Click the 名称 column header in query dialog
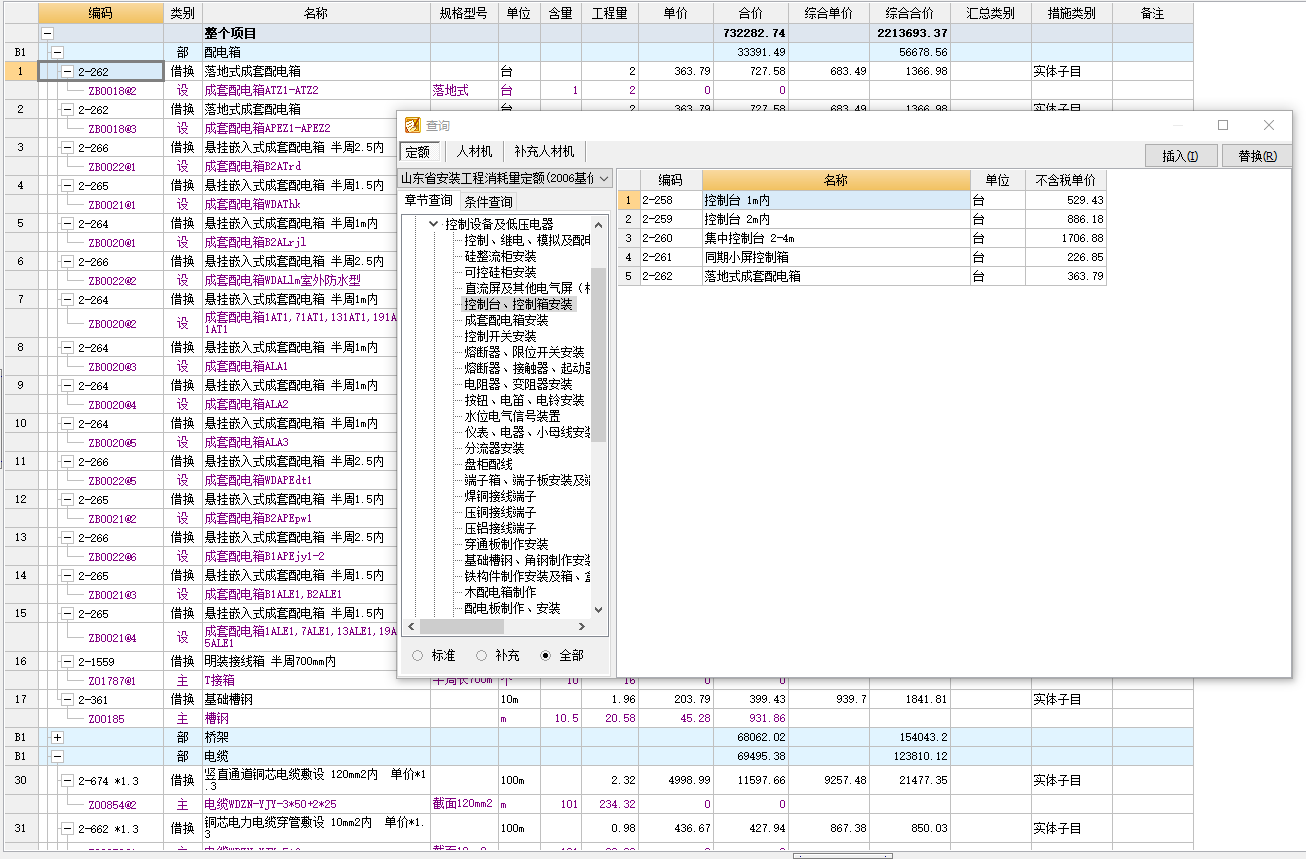 pos(836,180)
